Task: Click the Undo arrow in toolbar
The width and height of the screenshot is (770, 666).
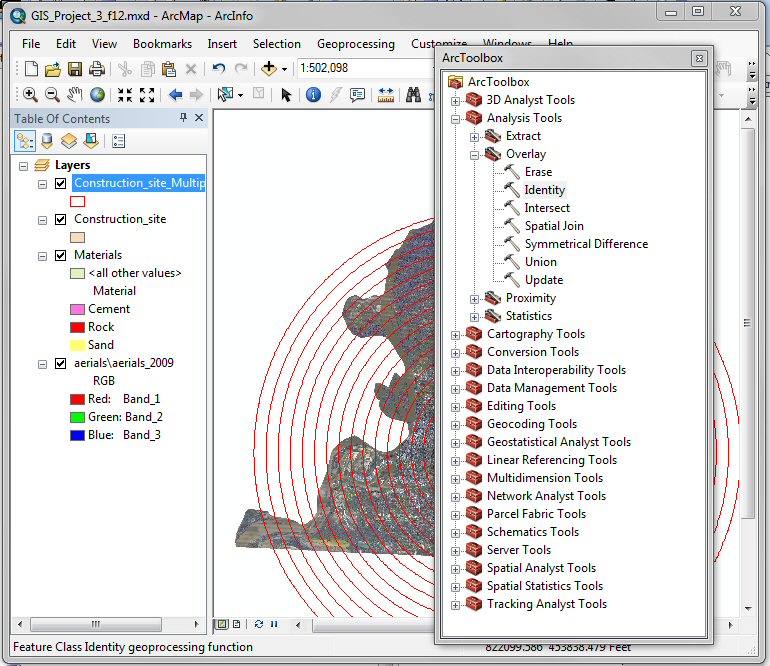Action: coord(219,68)
